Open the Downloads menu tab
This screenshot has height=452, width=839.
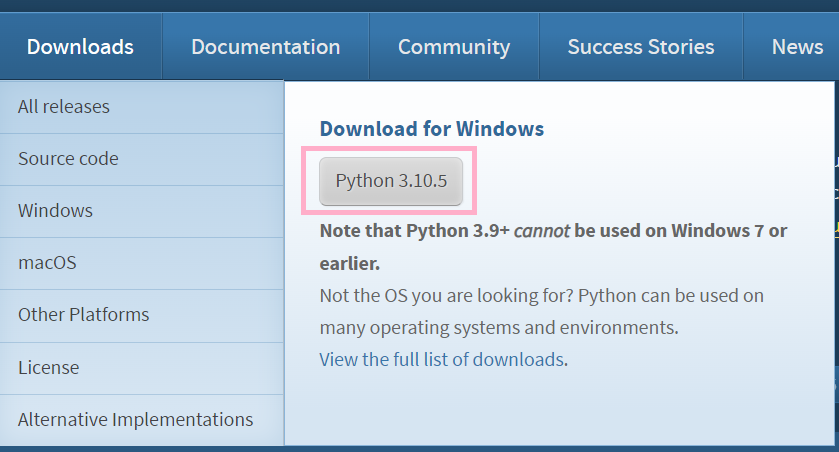pyautogui.click(x=80, y=47)
